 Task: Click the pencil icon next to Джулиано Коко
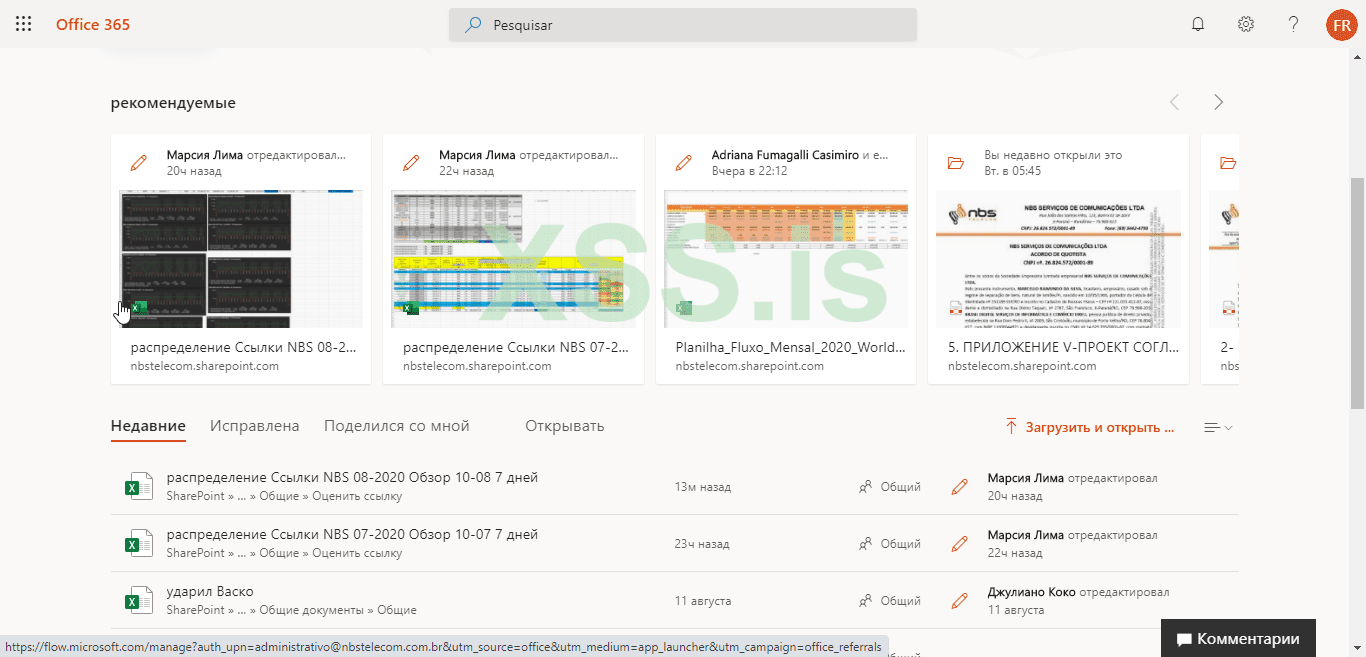click(x=959, y=600)
